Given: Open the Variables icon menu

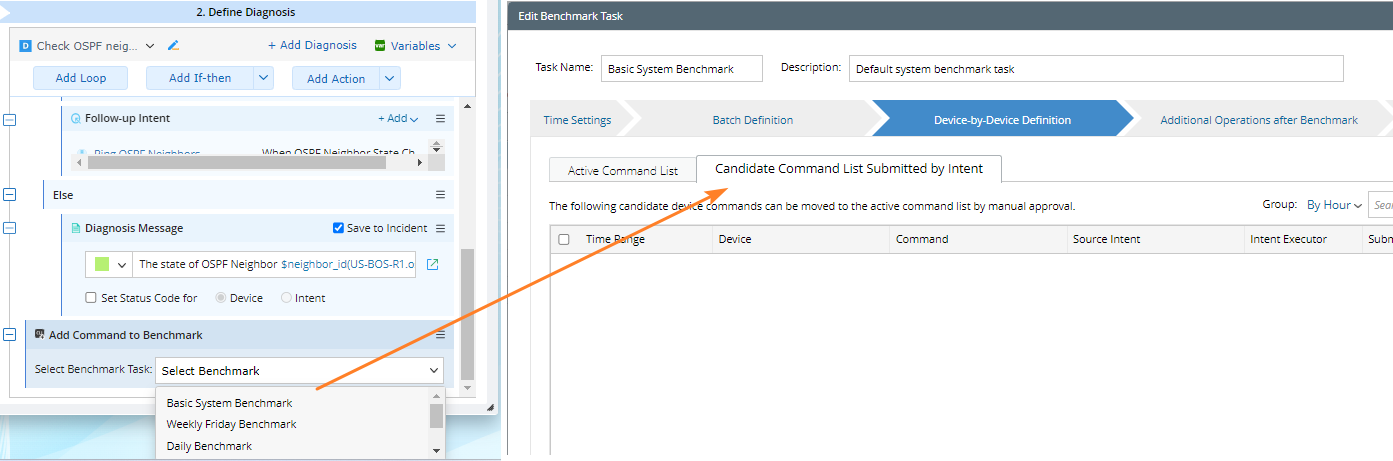Looking at the screenshot, I should coord(380,45).
